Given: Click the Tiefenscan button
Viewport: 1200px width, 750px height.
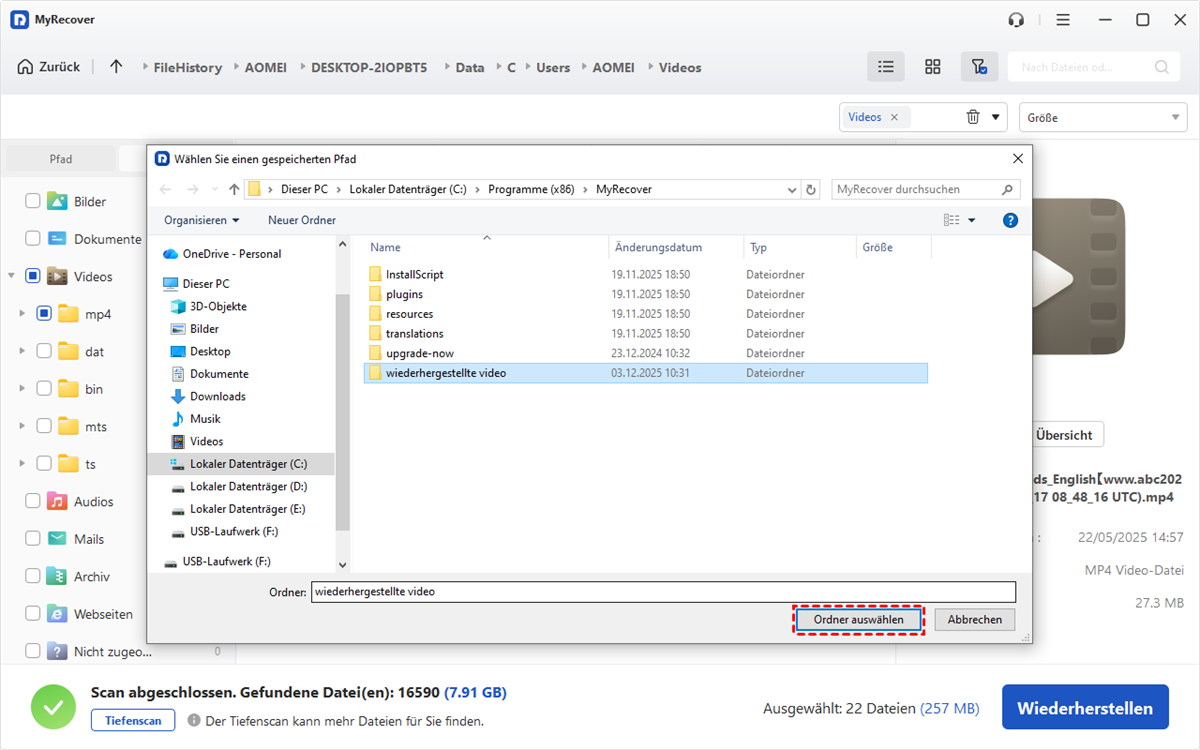Looking at the screenshot, I should pyautogui.click(x=133, y=720).
